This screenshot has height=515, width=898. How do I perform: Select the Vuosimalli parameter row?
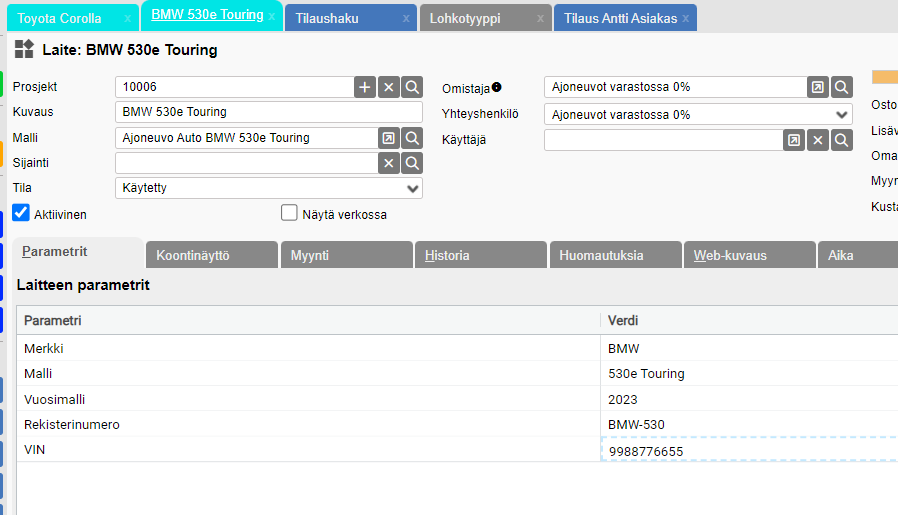coord(308,399)
